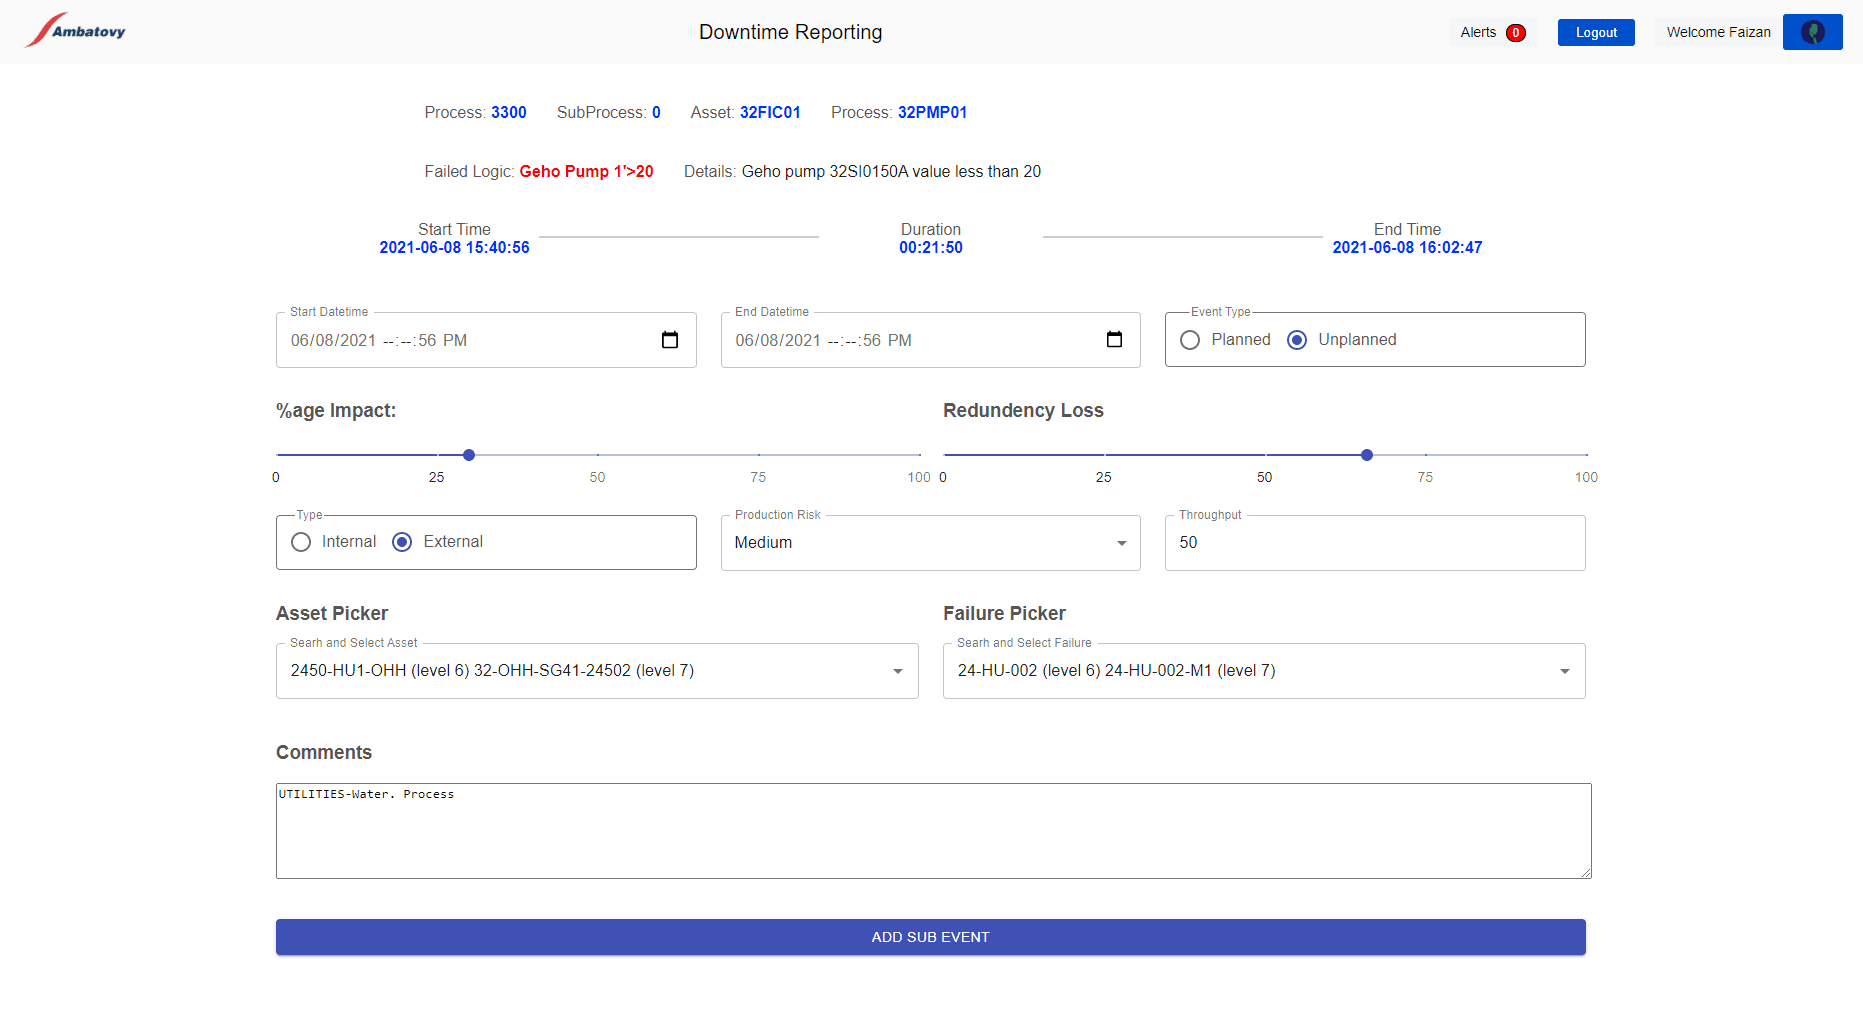
Task: Choose External type option
Action: point(402,542)
